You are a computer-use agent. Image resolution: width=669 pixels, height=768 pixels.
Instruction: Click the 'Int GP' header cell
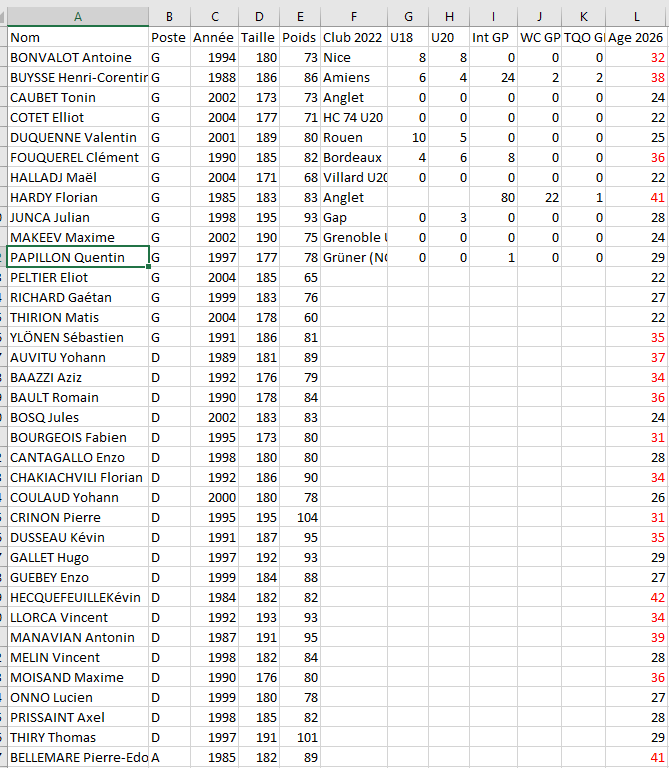pyautogui.click(x=494, y=37)
